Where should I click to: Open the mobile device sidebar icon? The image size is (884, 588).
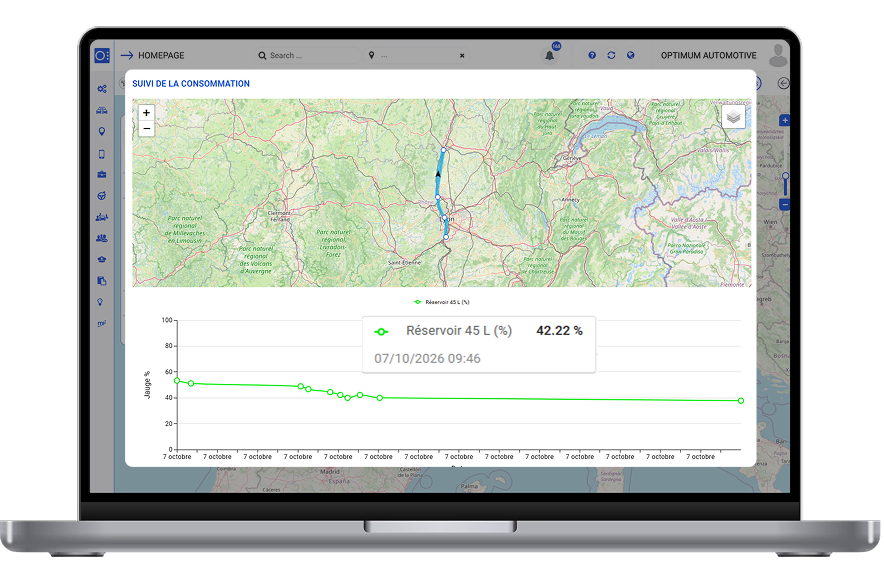(x=101, y=154)
